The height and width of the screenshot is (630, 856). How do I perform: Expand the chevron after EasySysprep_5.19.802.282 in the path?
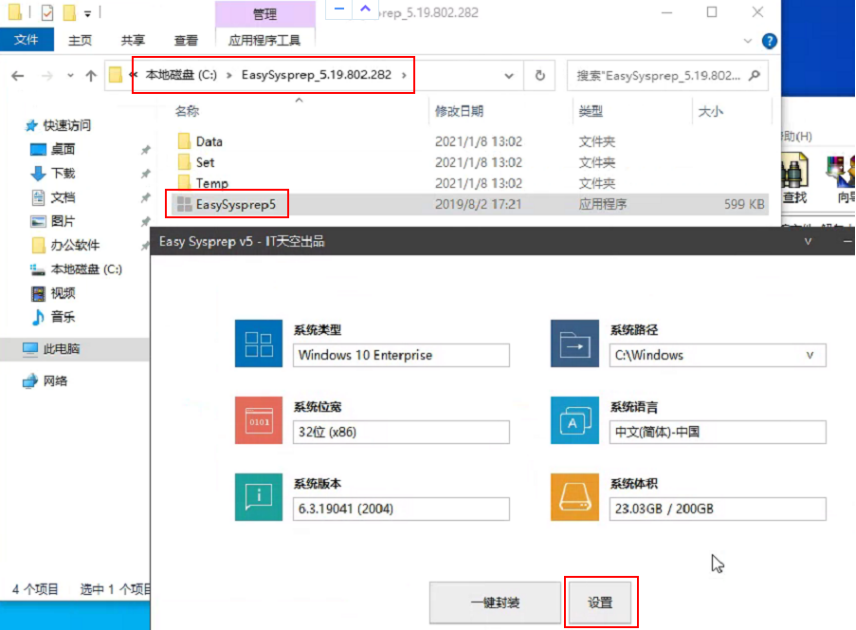pyautogui.click(x=404, y=75)
